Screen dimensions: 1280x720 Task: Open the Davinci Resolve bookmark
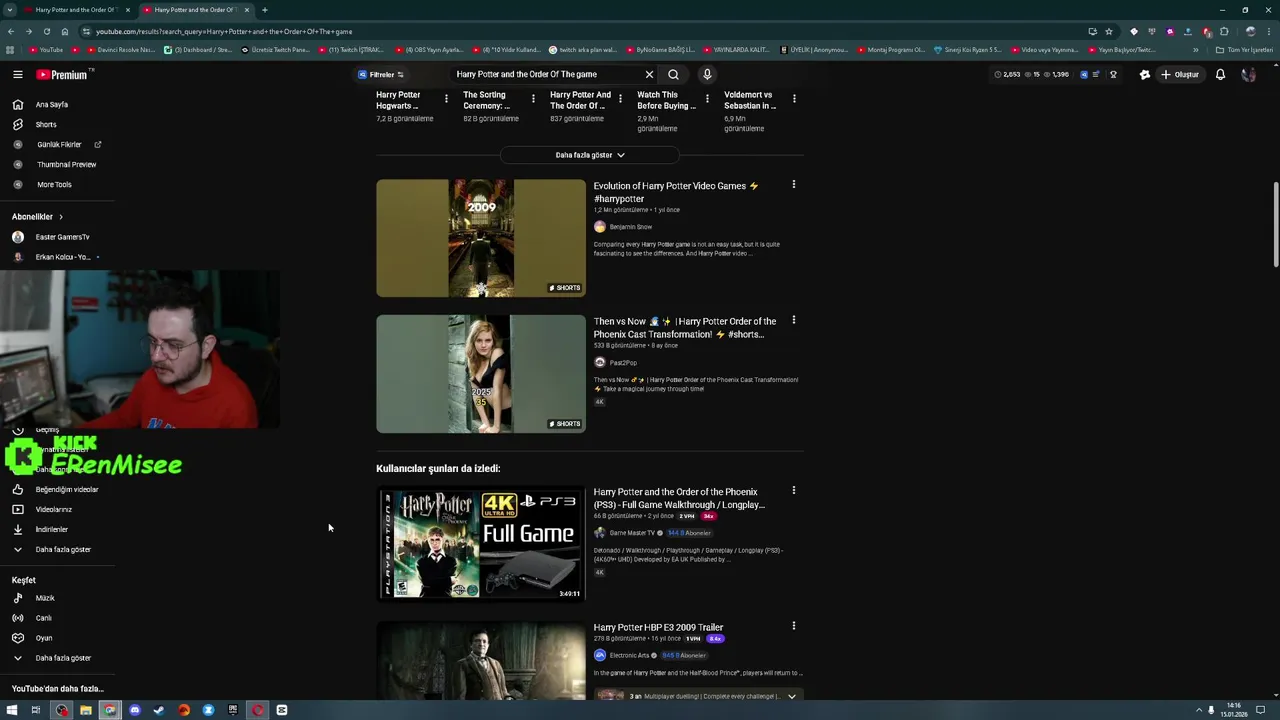[x=121, y=50]
